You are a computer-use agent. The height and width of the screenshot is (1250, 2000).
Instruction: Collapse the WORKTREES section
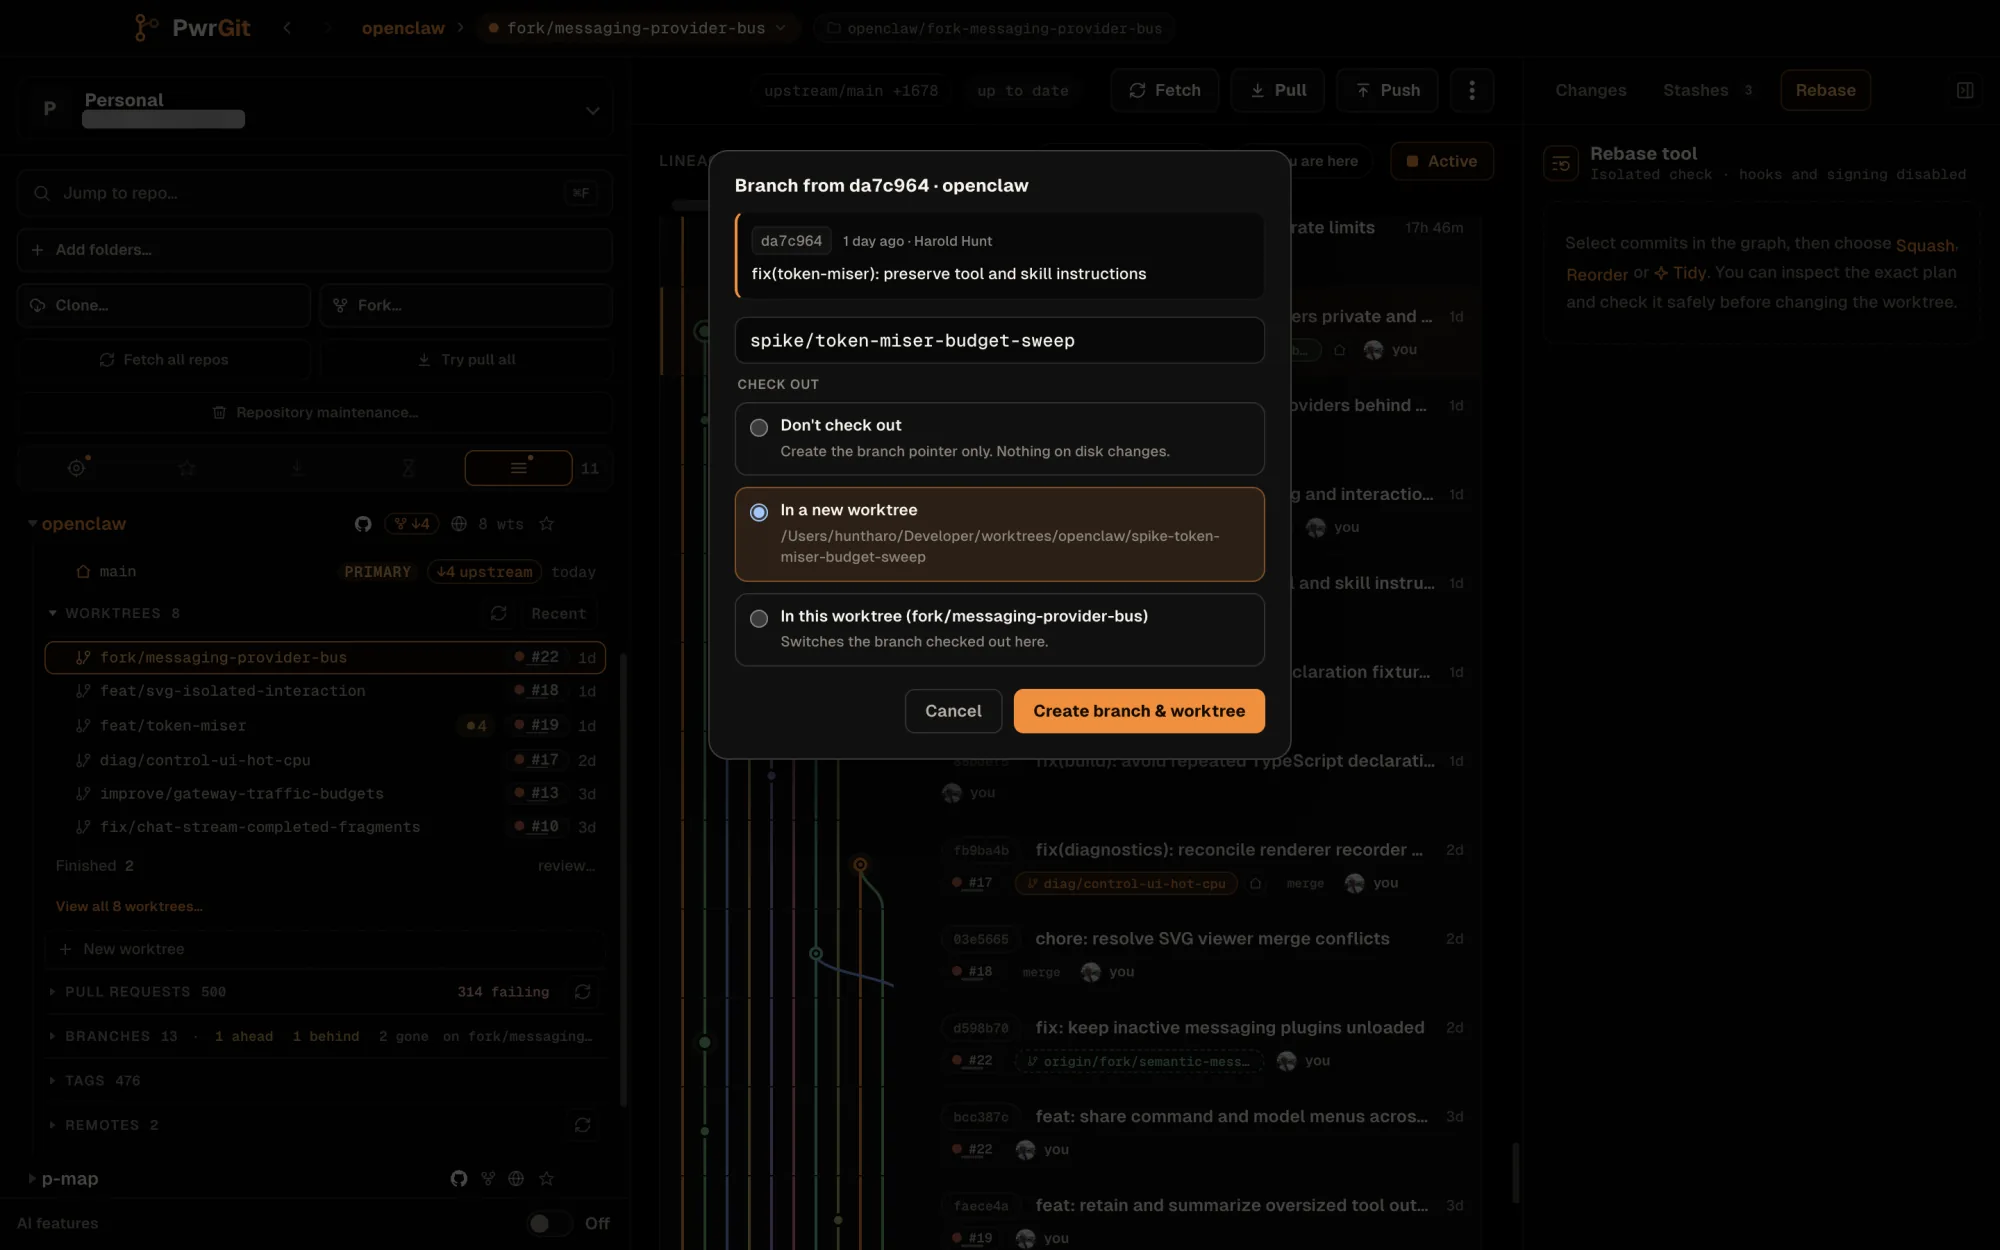coord(52,613)
